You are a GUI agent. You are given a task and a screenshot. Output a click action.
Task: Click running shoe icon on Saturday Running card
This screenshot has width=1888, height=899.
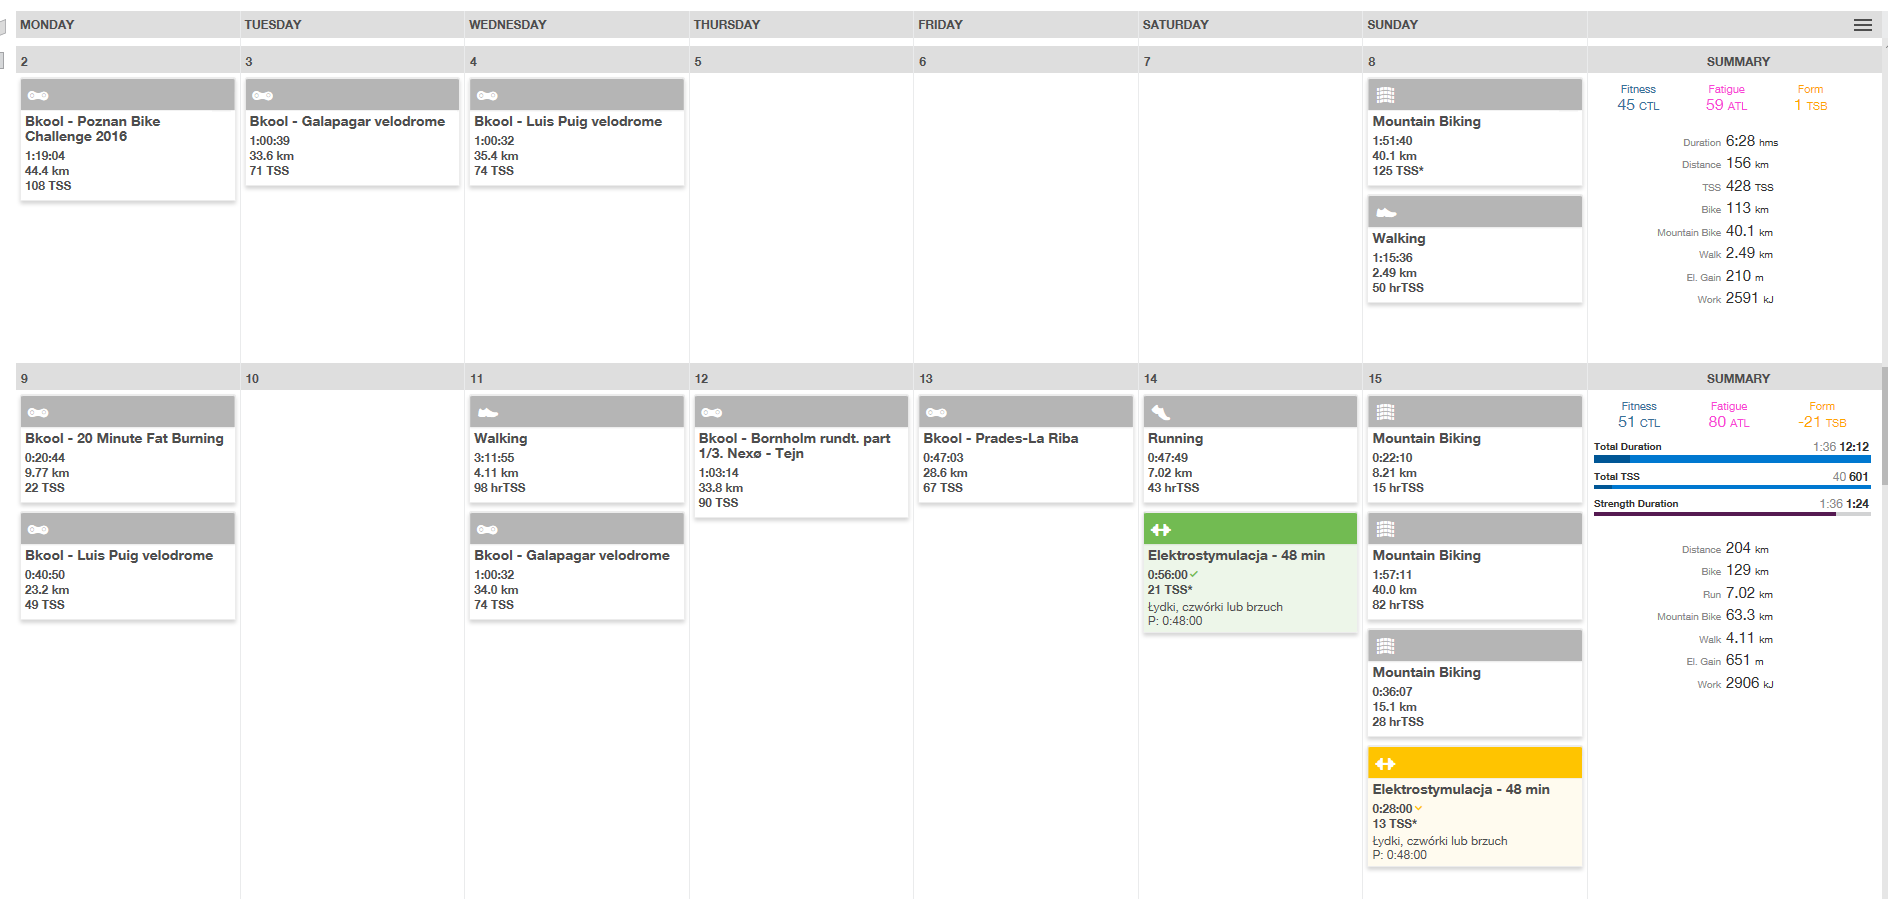click(1161, 413)
